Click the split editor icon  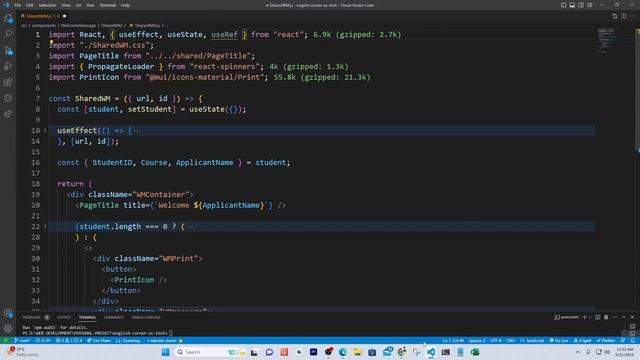624,16
